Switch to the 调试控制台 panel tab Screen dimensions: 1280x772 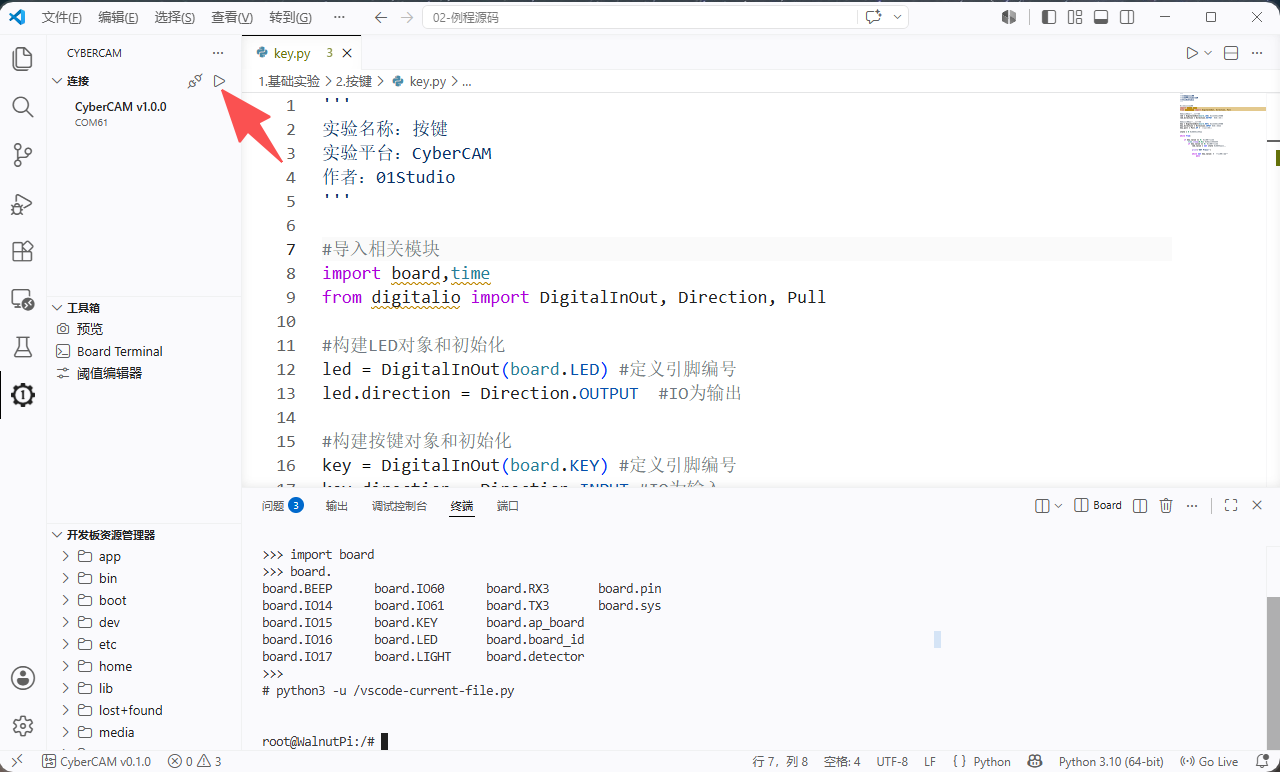pos(399,506)
